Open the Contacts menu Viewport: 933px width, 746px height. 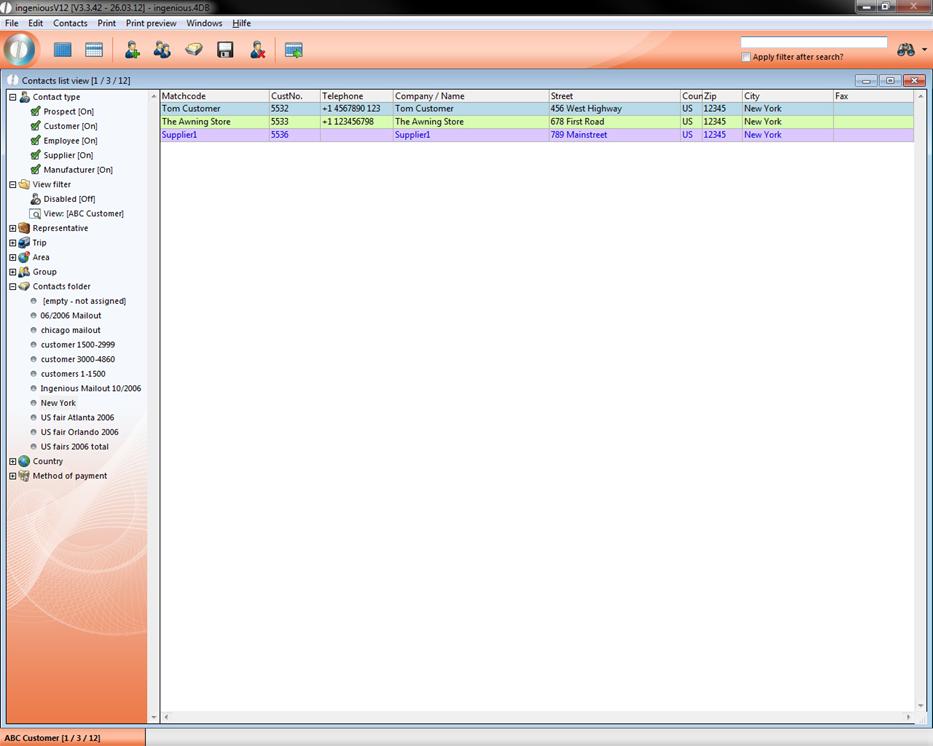click(70, 23)
